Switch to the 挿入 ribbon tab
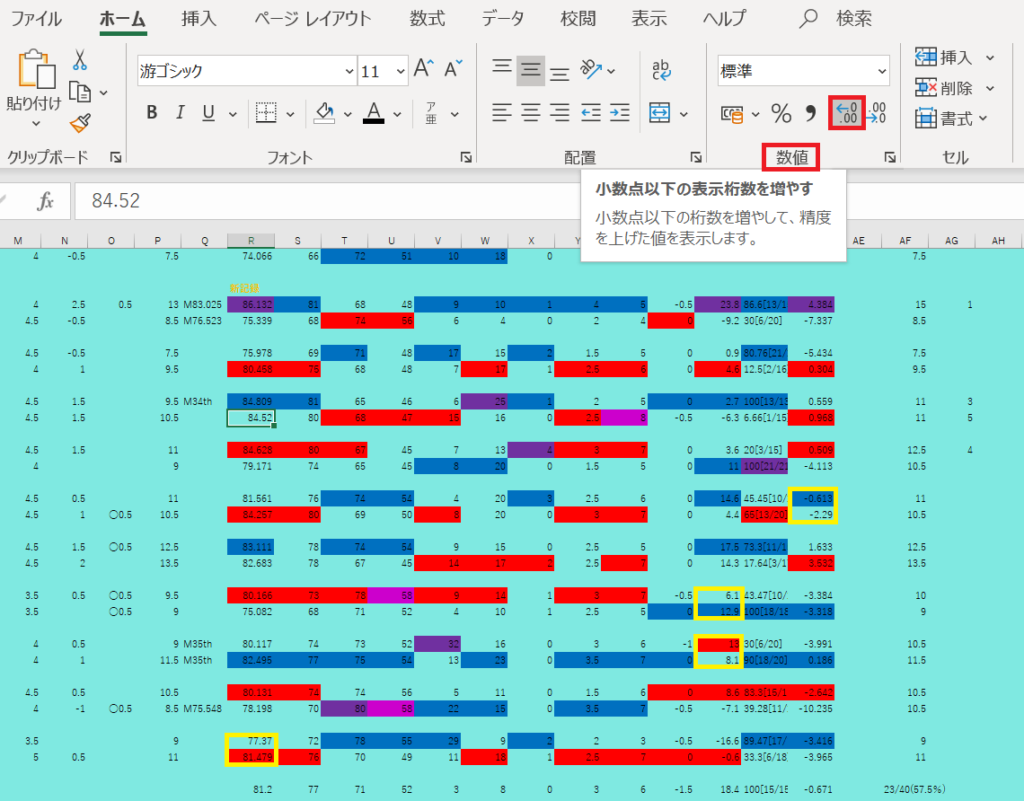This screenshot has width=1024, height=801. [x=199, y=18]
